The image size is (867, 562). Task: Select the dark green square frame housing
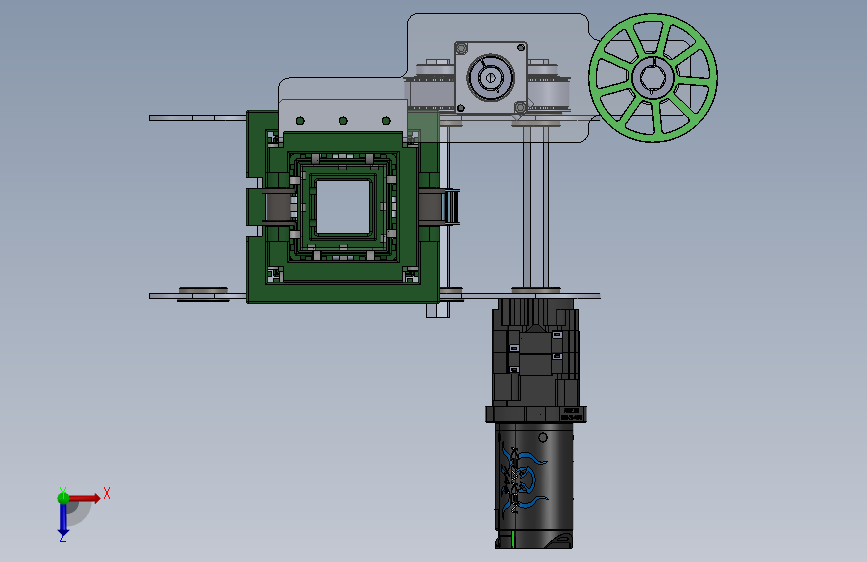(343, 207)
